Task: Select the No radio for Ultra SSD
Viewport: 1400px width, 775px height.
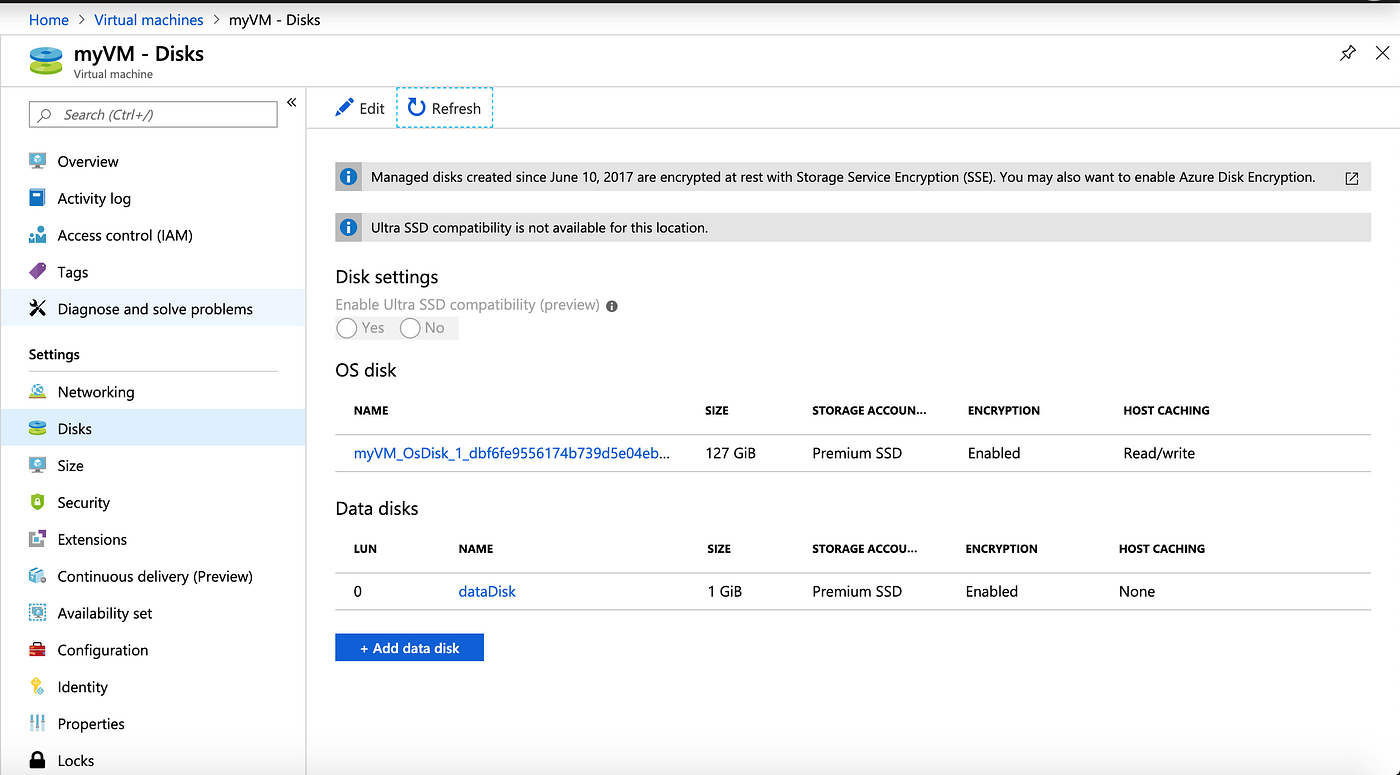Action: click(409, 327)
